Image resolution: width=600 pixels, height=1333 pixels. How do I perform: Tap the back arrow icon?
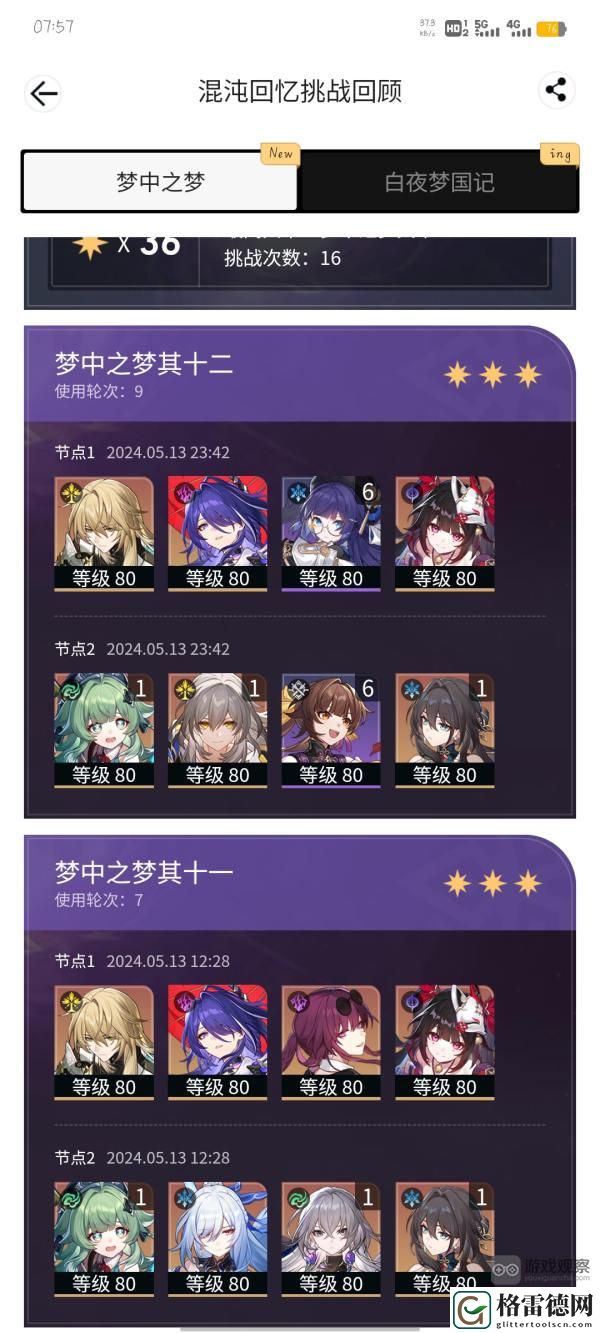(44, 93)
